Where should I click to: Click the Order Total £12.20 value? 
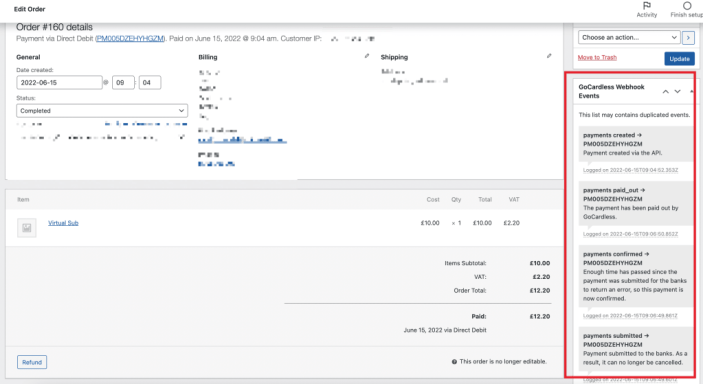point(540,291)
